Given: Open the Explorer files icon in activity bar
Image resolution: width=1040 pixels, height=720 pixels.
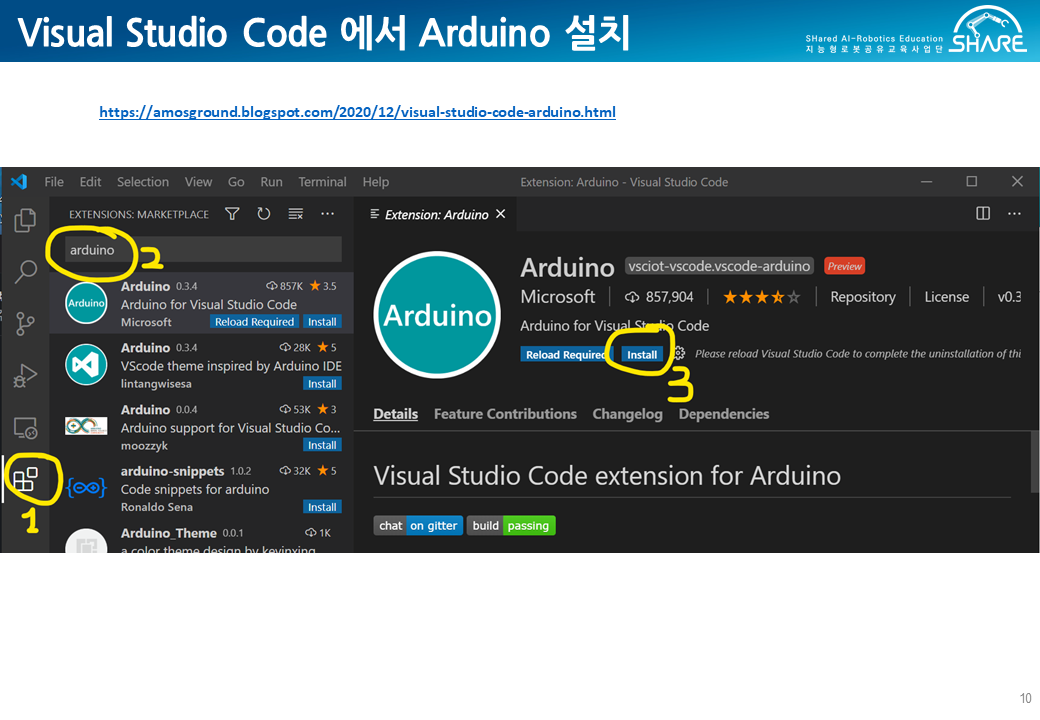Looking at the screenshot, I should point(25,220).
